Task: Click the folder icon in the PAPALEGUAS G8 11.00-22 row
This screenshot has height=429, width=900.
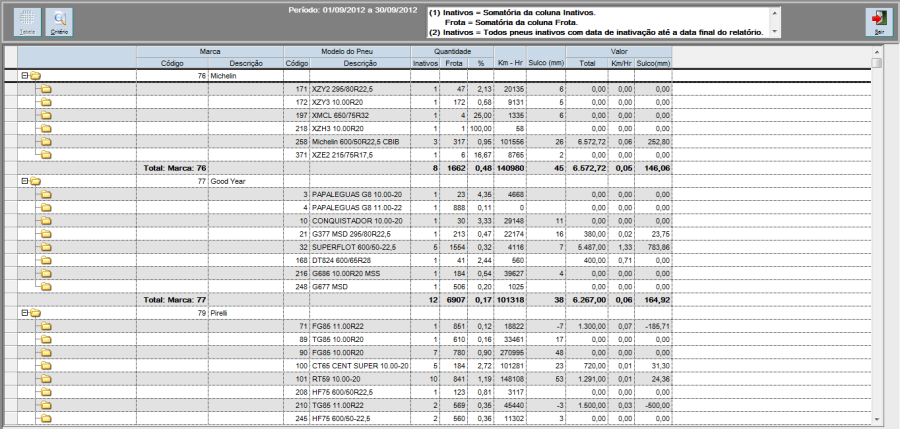Action: click(46, 207)
